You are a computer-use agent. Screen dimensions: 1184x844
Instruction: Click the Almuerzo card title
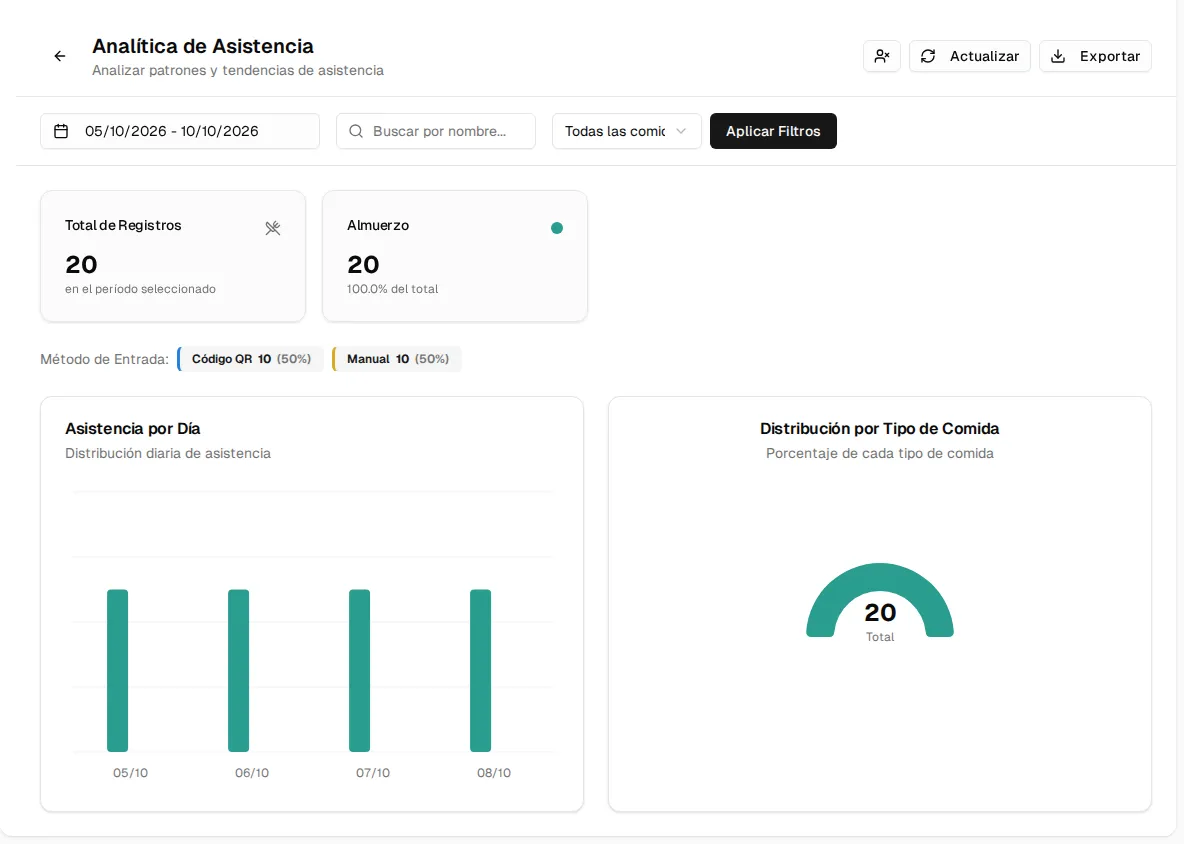pos(378,226)
